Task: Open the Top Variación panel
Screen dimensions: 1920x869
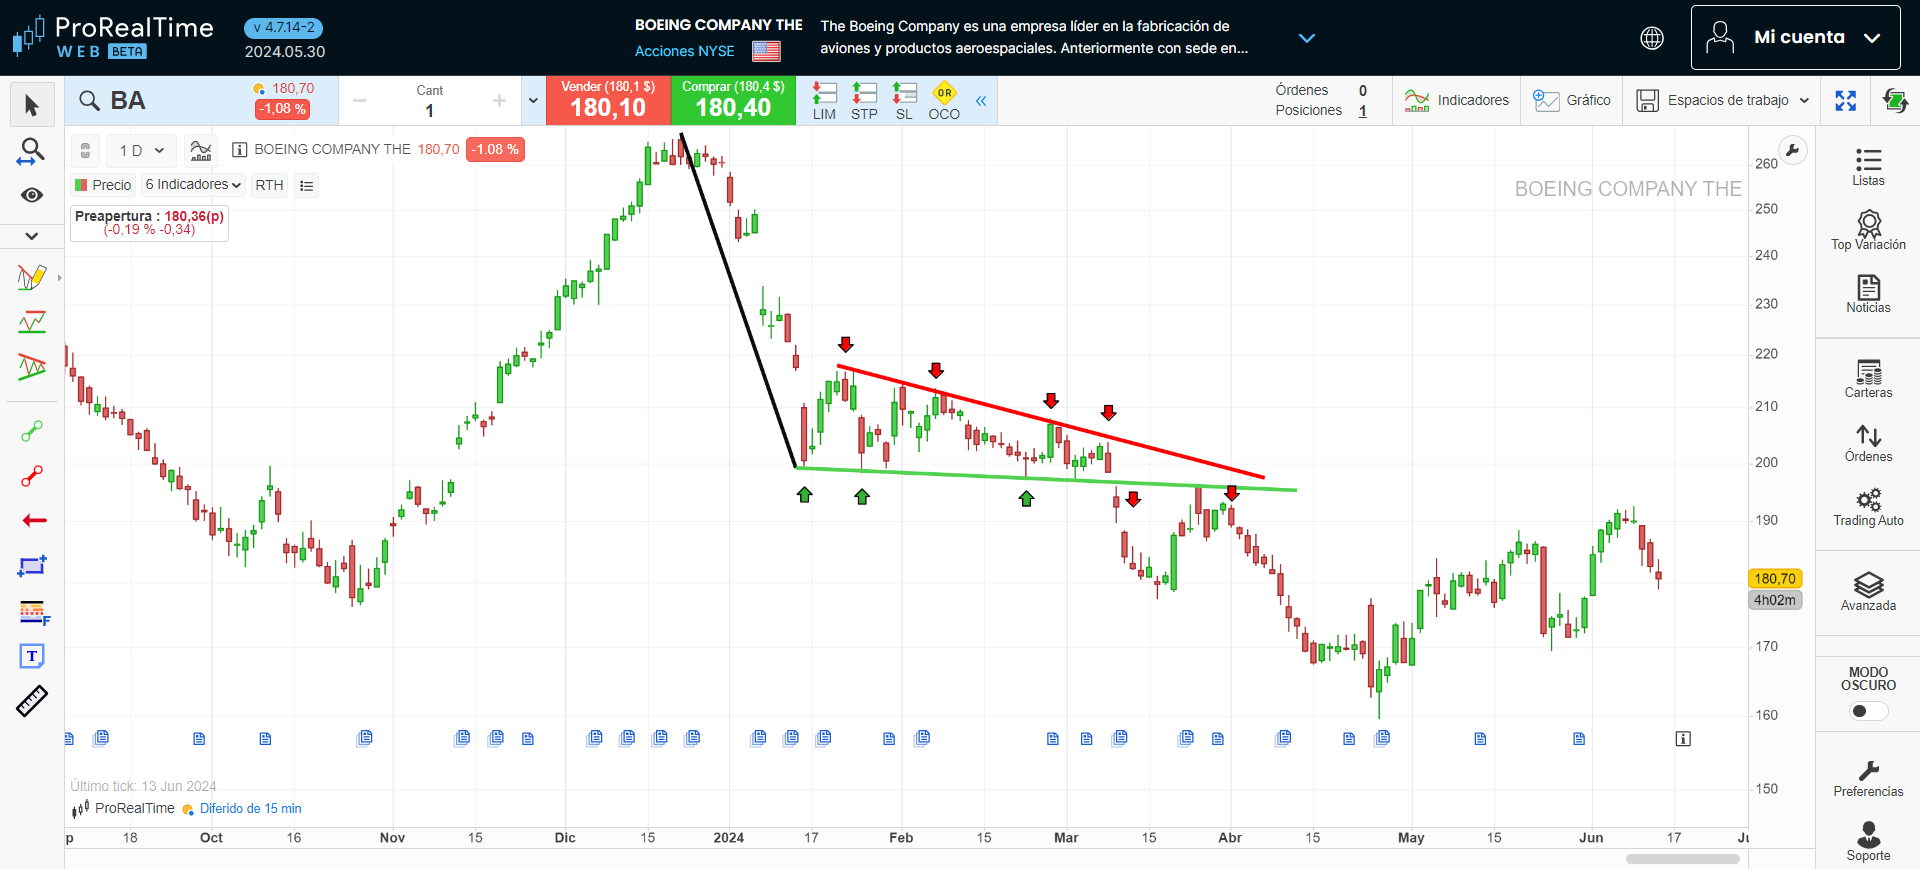Action: (x=1867, y=230)
